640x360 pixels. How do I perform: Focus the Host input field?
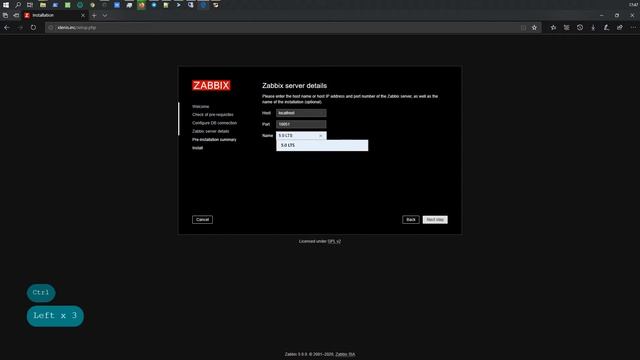pyautogui.click(x=301, y=113)
